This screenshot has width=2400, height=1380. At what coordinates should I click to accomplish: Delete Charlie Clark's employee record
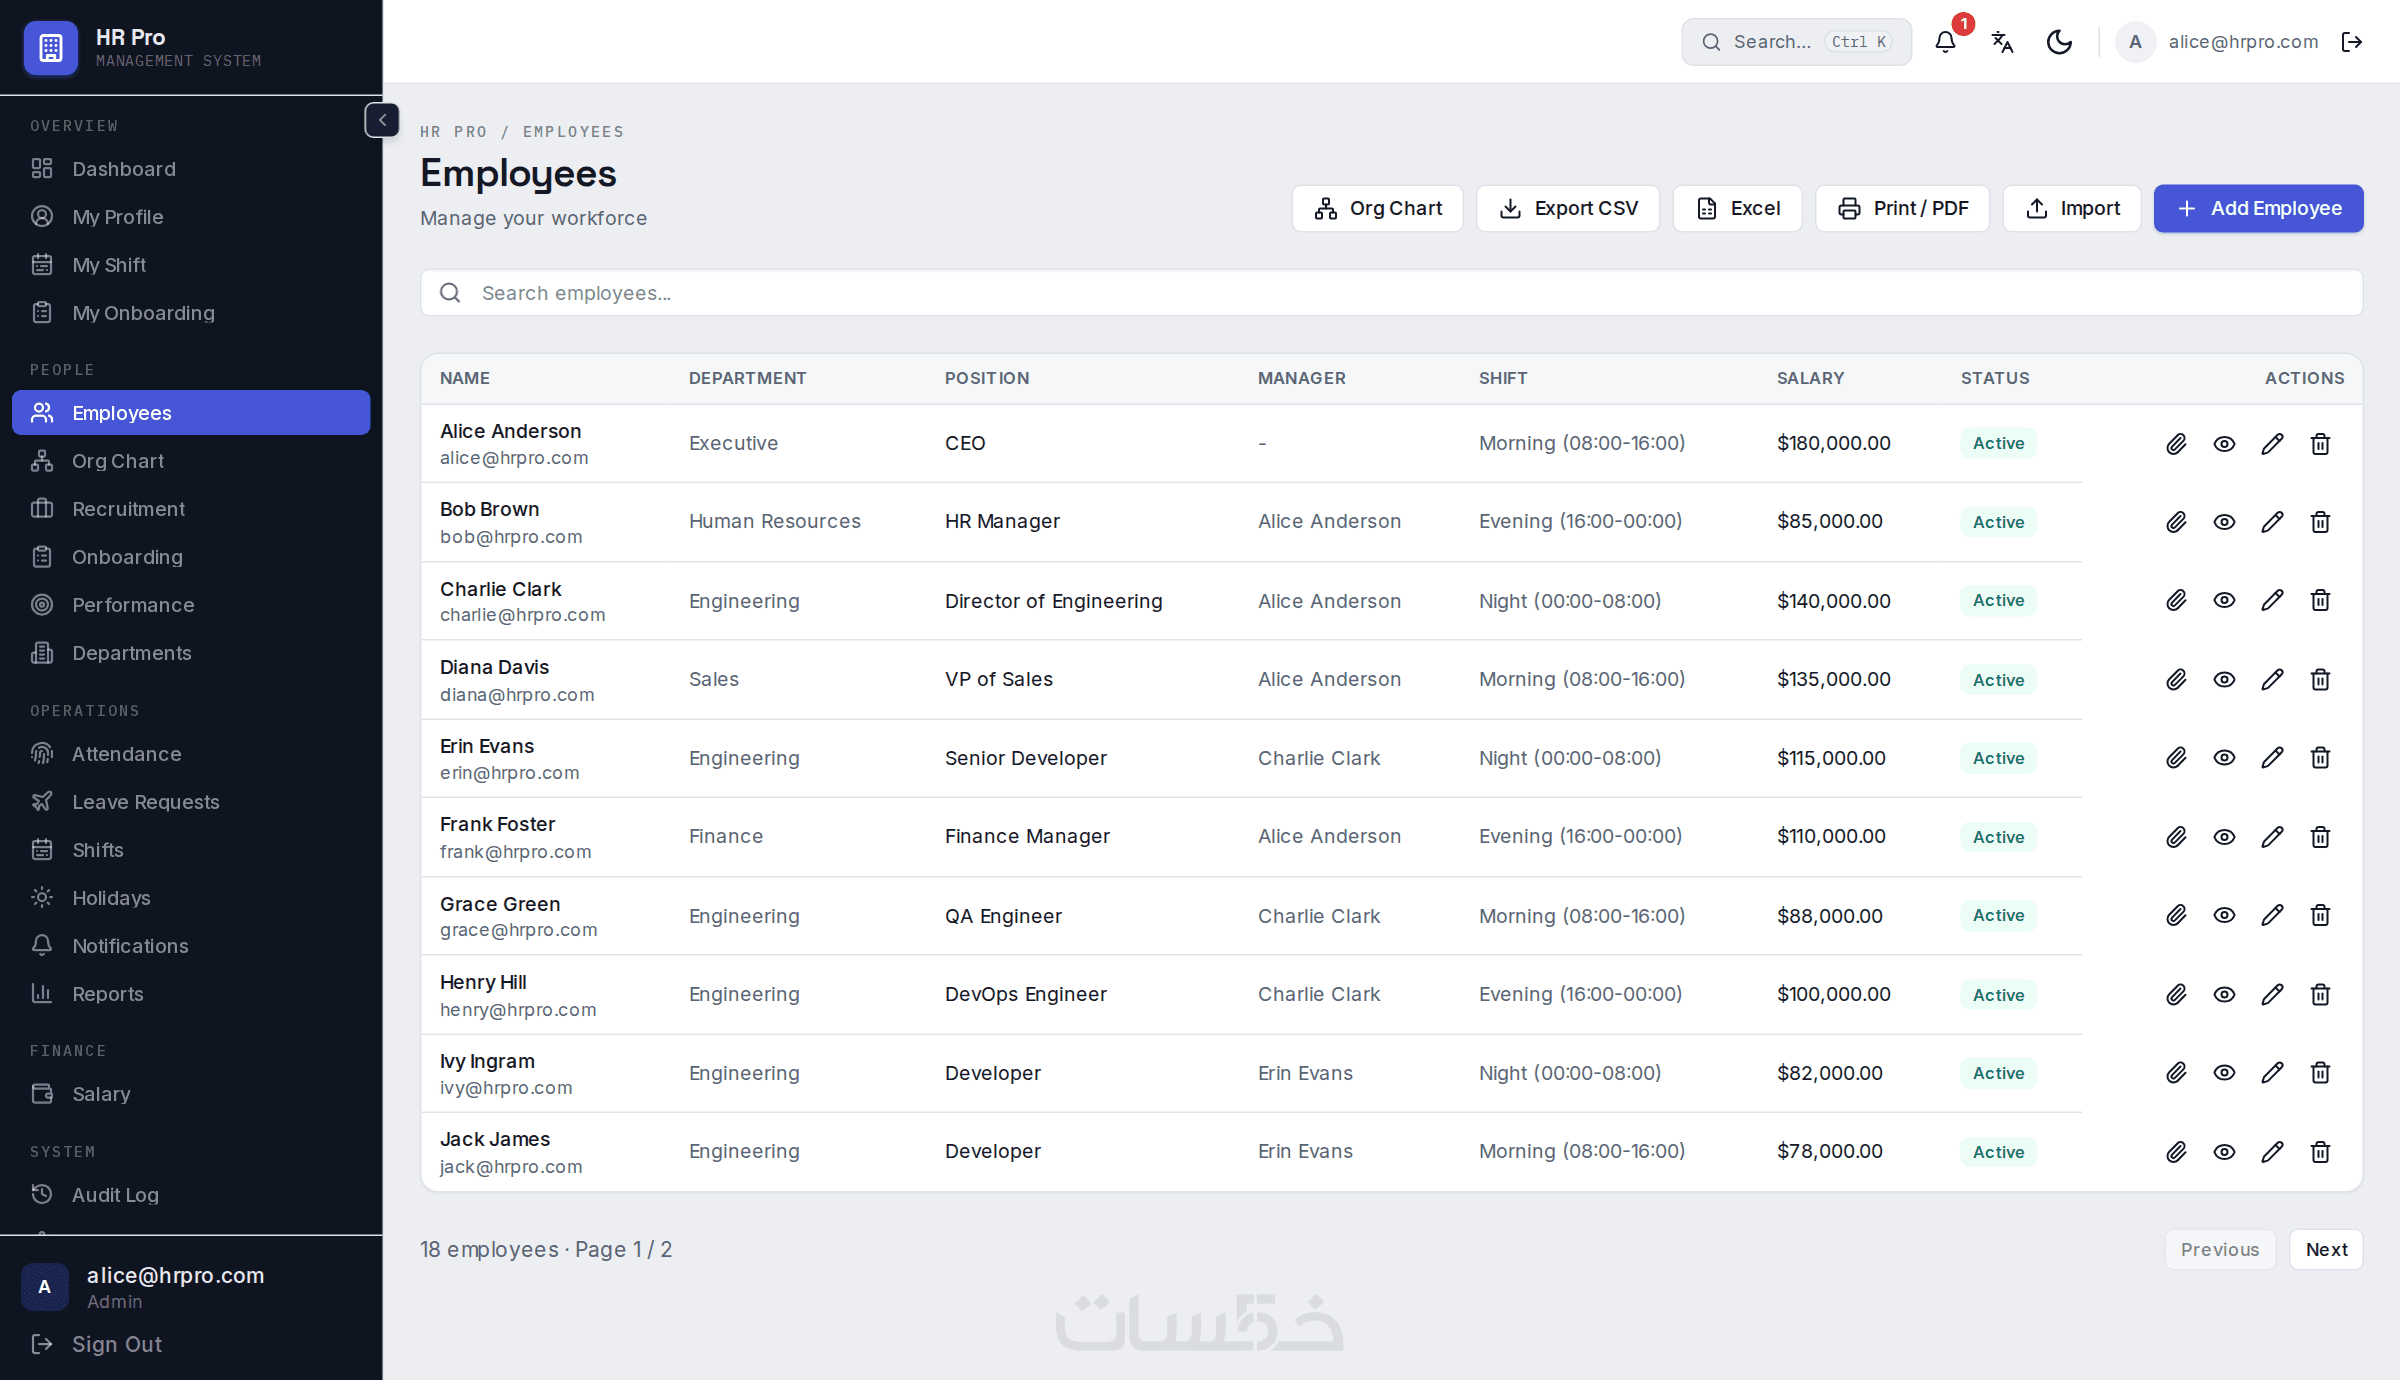click(x=2320, y=600)
